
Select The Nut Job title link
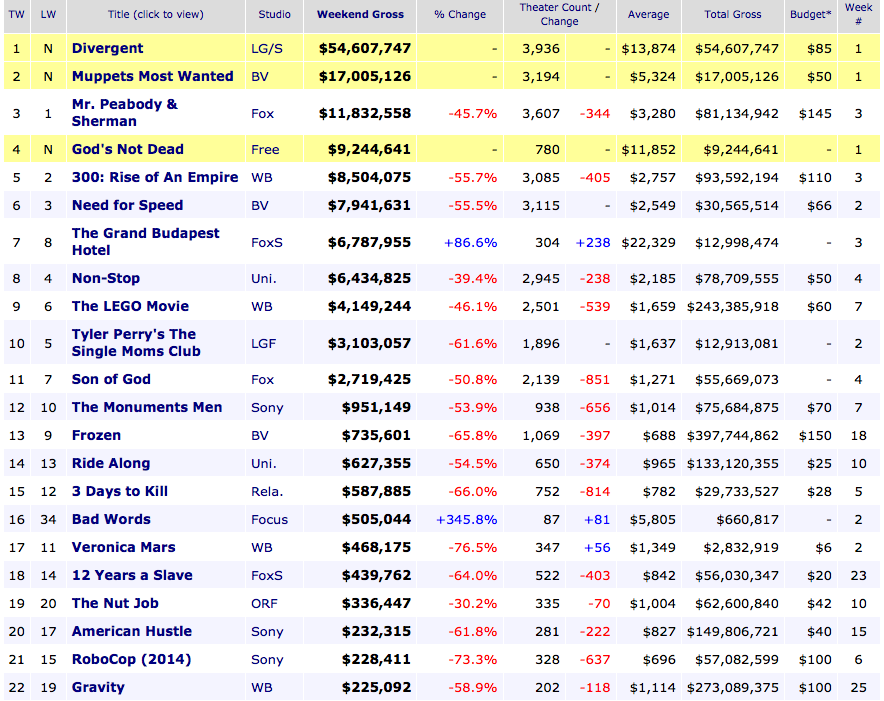(115, 603)
